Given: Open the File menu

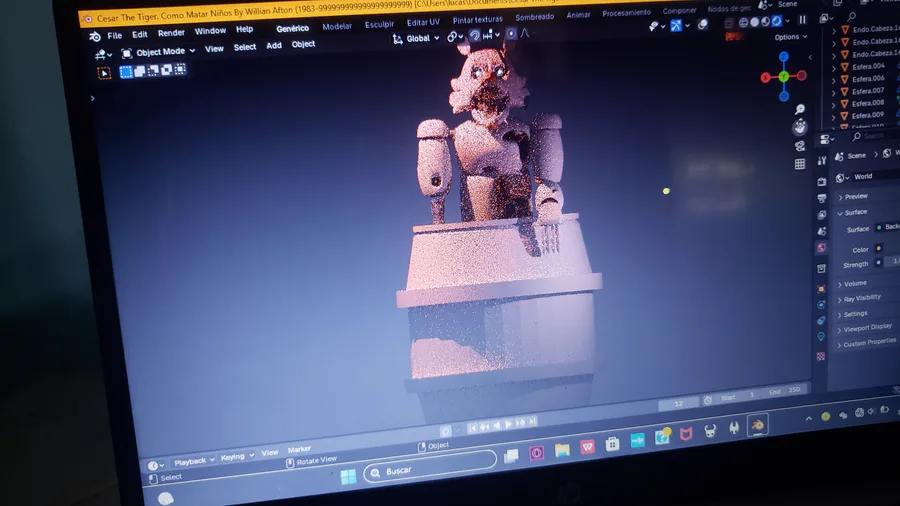Looking at the screenshot, I should tap(114, 36).
